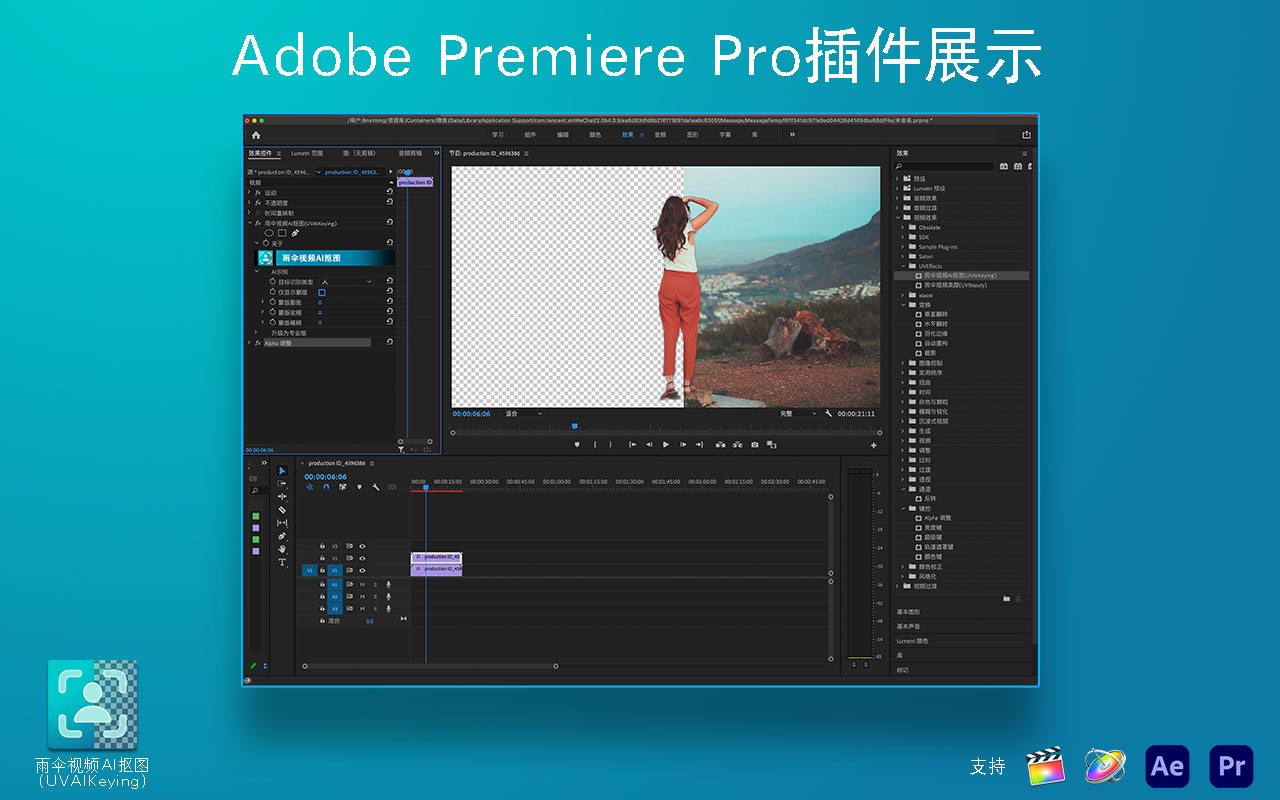Select the Ripple Edit tool
This screenshot has height=800, width=1280.
pos(282,497)
